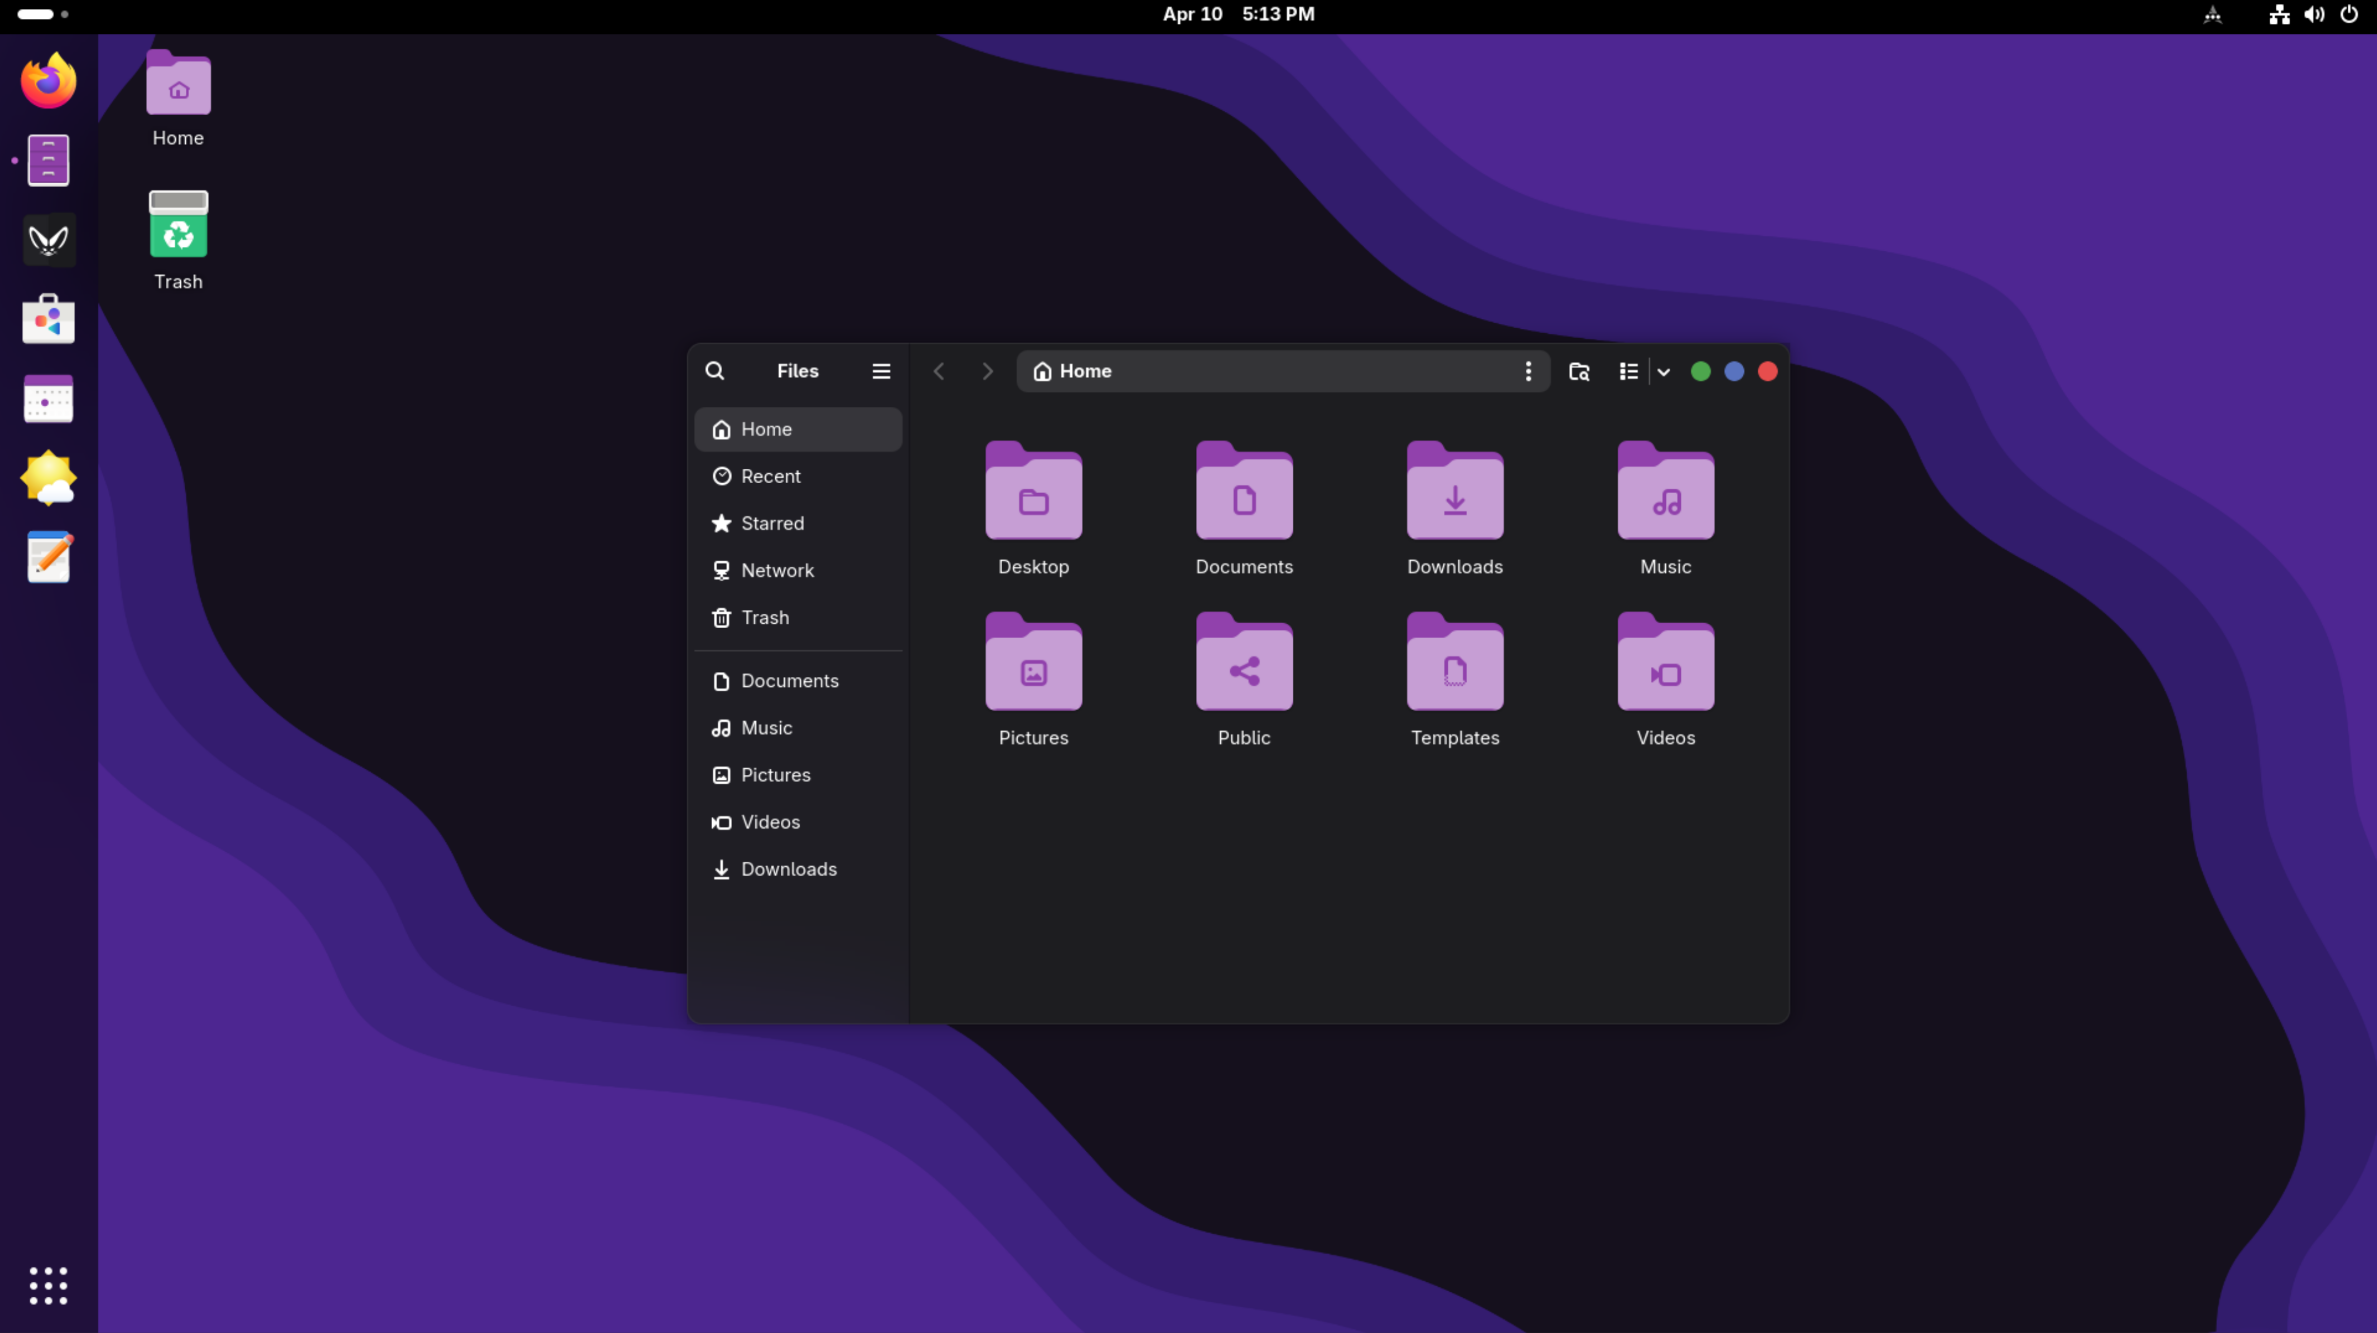2377x1333 pixels.
Task: Open Network in the sidebar
Action: pyautogui.click(x=798, y=570)
